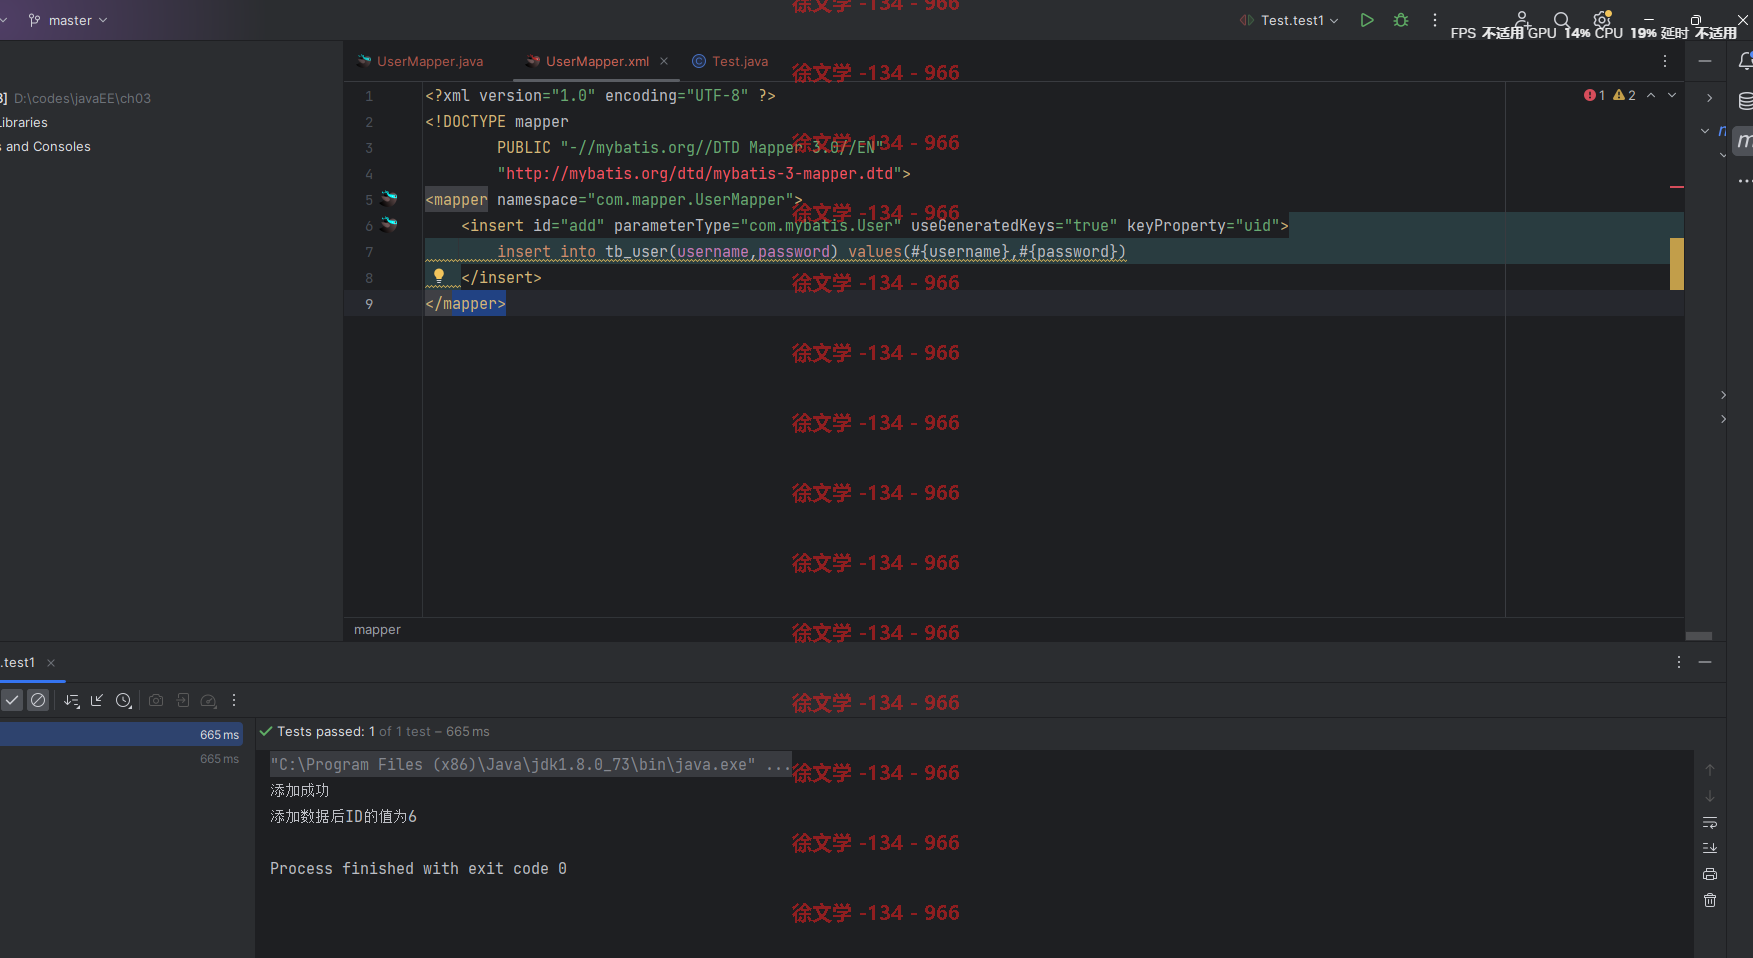1753x958 pixels.
Task: Hide the right tool window with the minus icon
Action: pyautogui.click(x=1705, y=61)
